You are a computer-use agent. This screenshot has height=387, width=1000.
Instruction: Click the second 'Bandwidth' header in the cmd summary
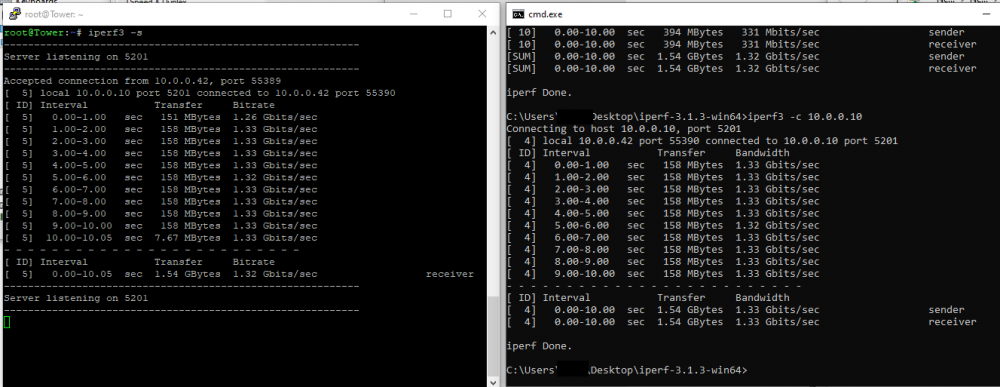(x=762, y=298)
